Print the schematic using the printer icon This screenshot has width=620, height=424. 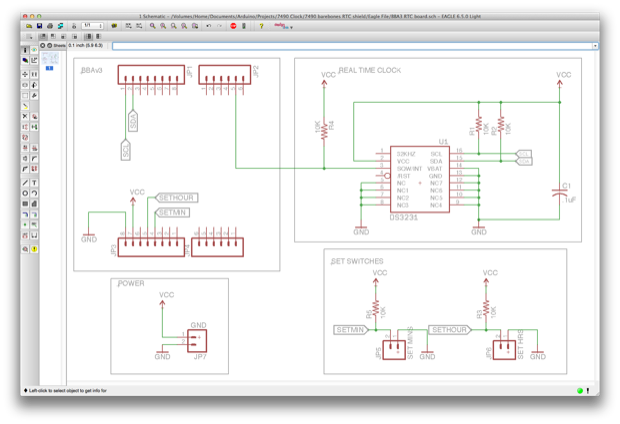click(x=50, y=26)
